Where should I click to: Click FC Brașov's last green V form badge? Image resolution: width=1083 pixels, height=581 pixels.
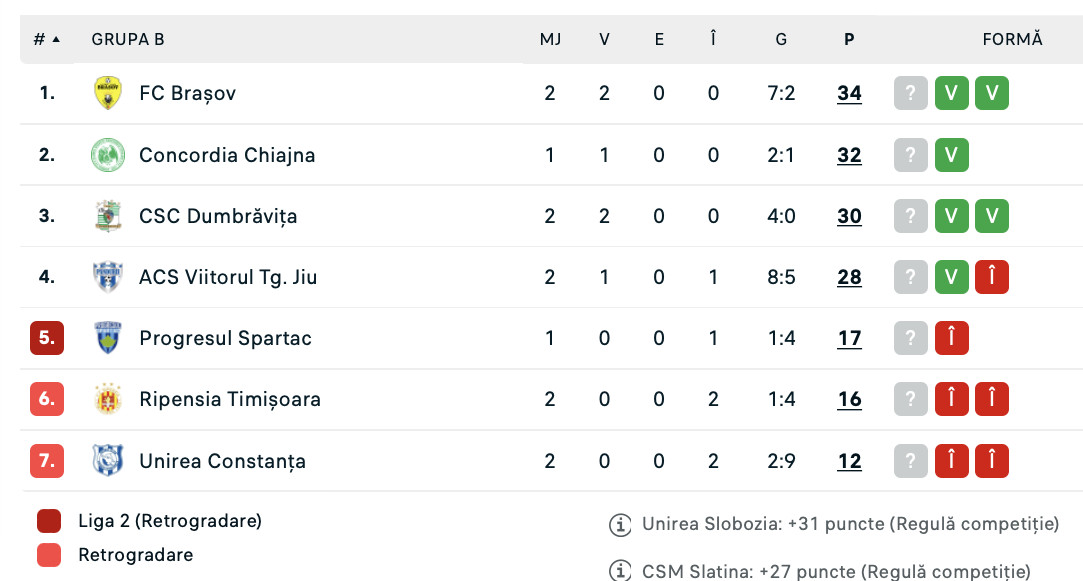(x=992, y=93)
